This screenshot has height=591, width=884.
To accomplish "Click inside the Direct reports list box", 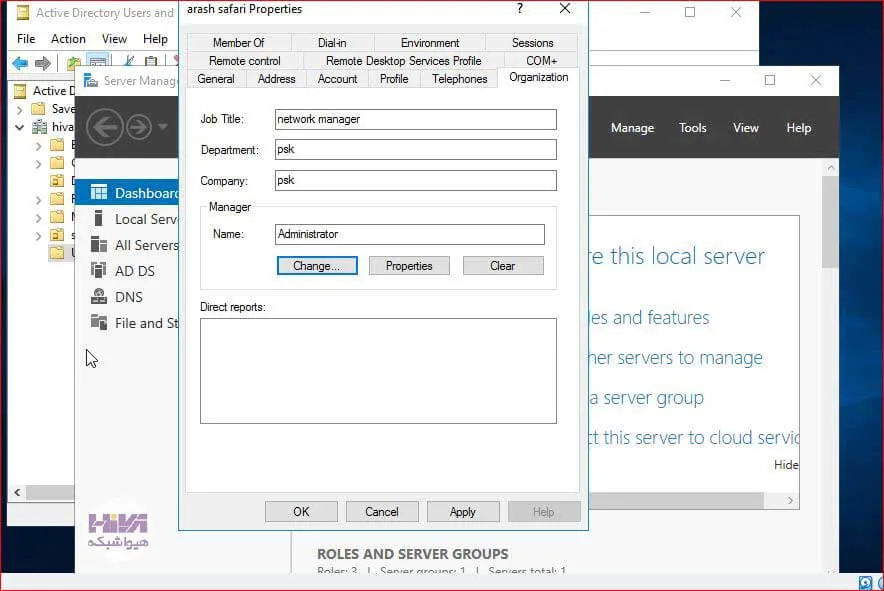I will [378, 371].
